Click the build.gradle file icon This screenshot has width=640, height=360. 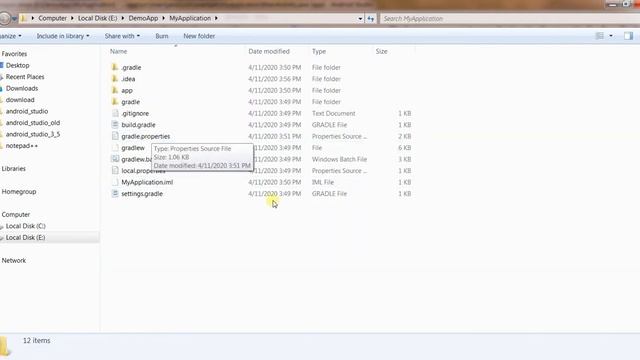pos(115,124)
